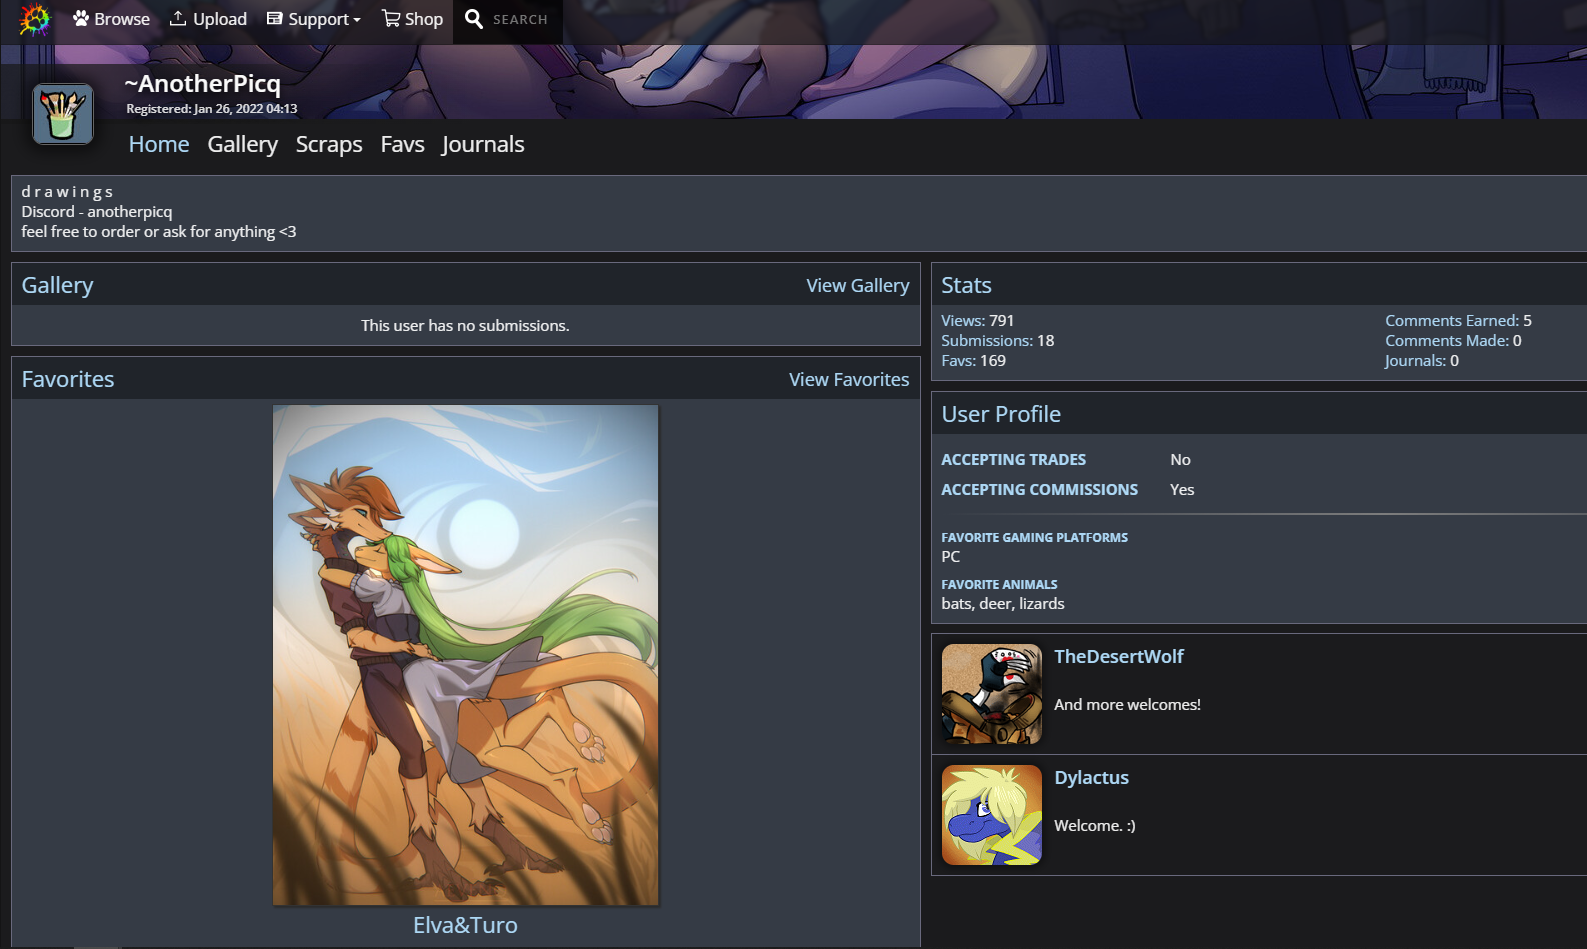This screenshot has width=1587, height=949.
Task: Click the 'Welcome. :)' shout text
Action: tap(1095, 825)
